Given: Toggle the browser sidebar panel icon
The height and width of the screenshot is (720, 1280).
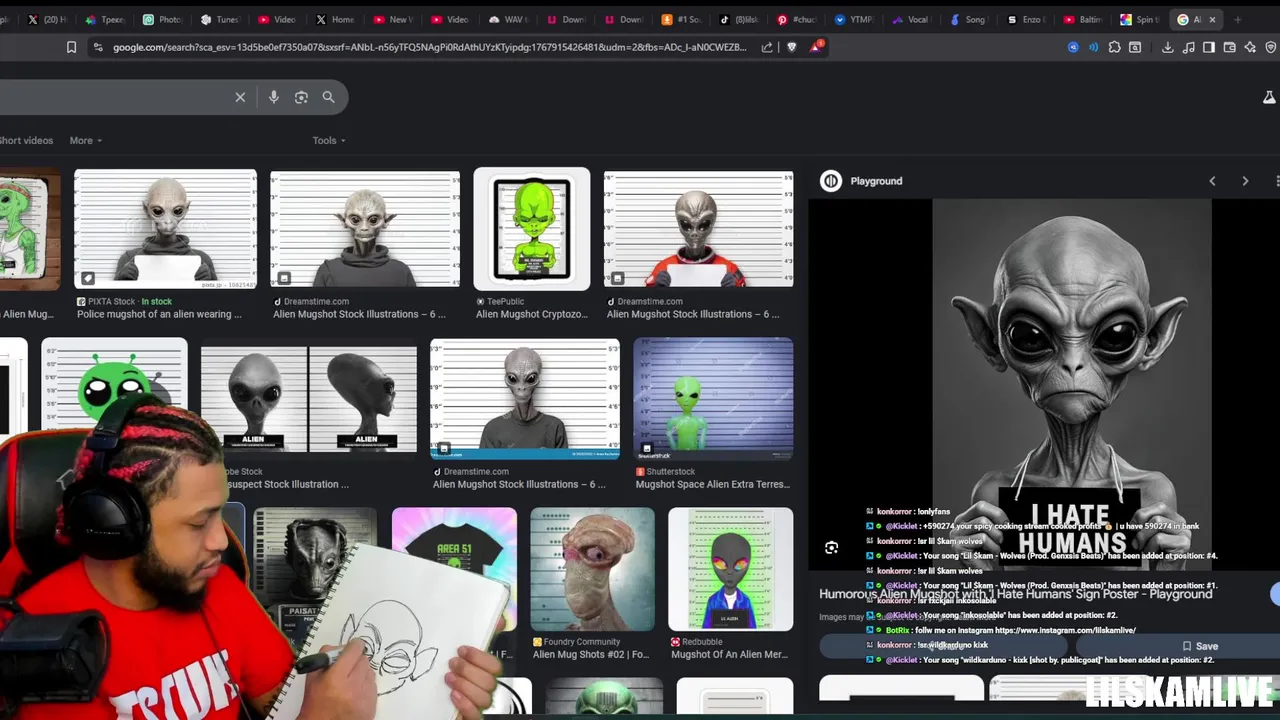Looking at the screenshot, I should 1208,47.
